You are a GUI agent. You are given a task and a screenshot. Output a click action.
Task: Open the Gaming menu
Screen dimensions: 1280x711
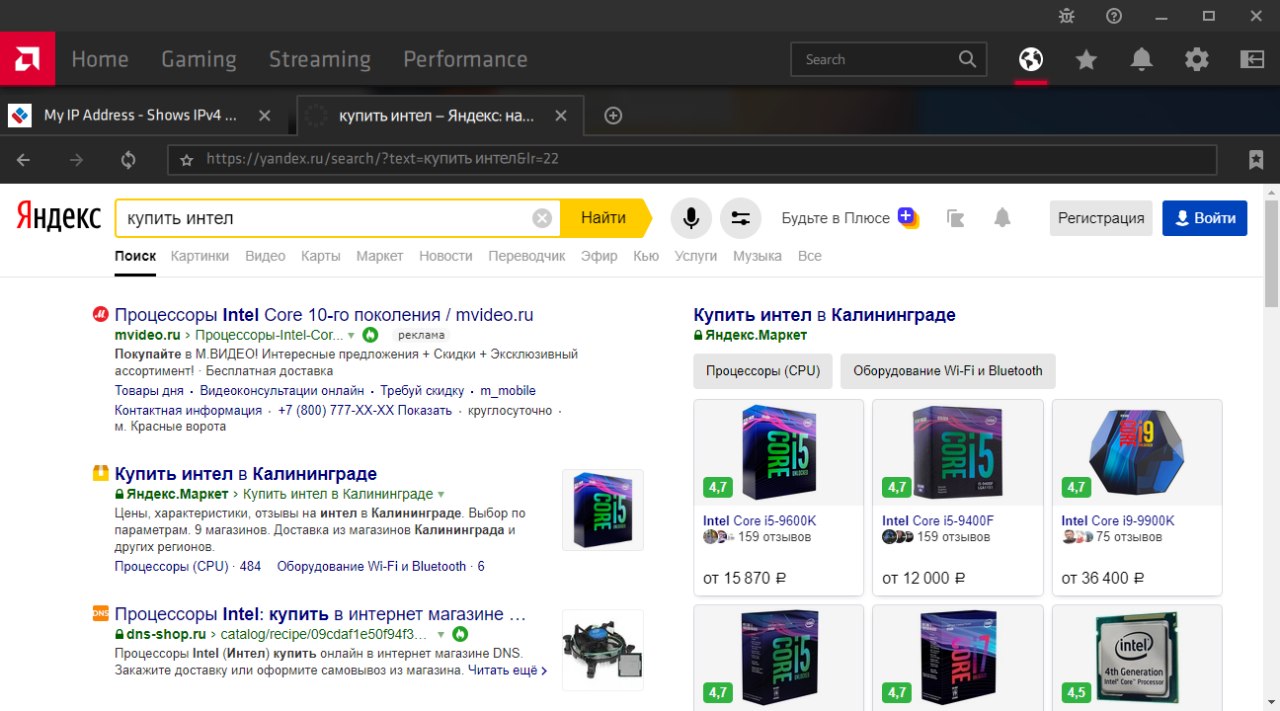click(x=199, y=59)
